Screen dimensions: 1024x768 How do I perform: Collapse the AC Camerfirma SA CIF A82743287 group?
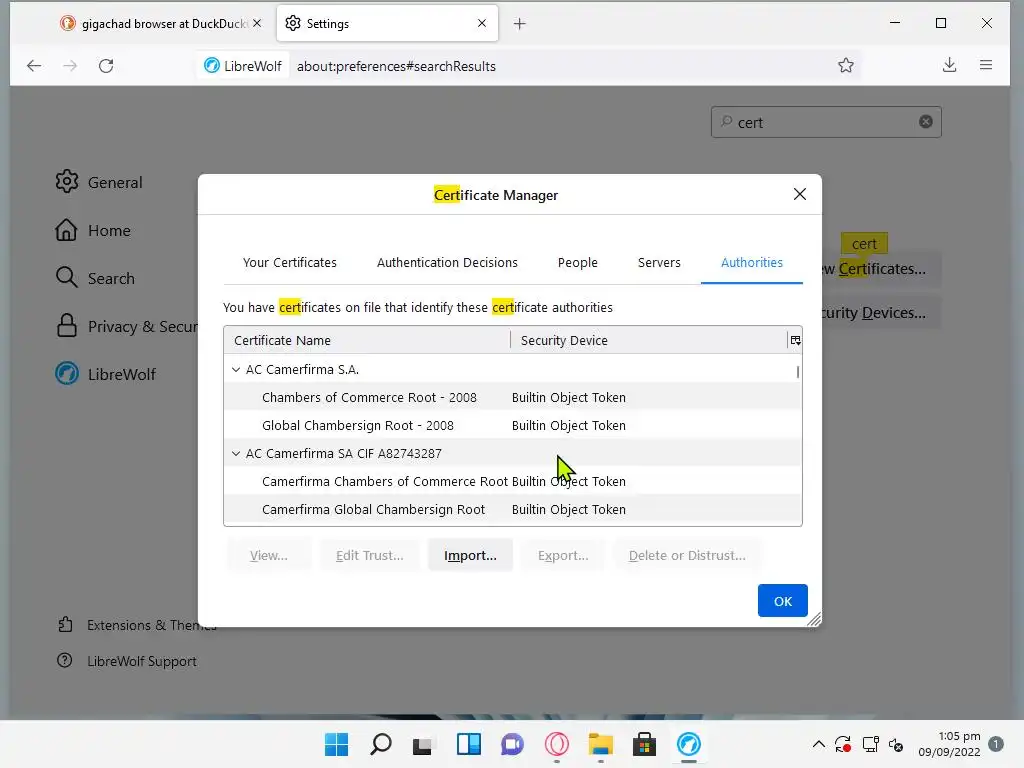(236, 453)
